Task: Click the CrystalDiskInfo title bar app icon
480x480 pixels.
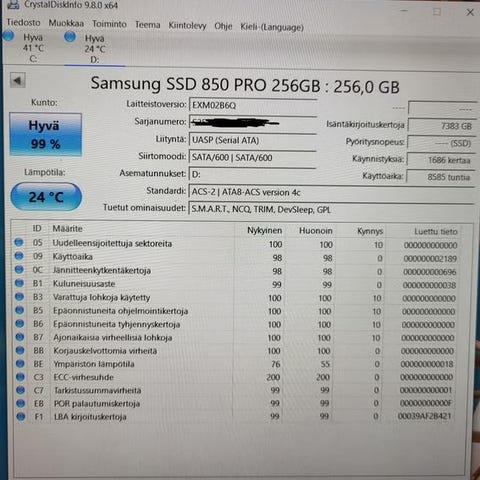Action: tap(13, 4)
